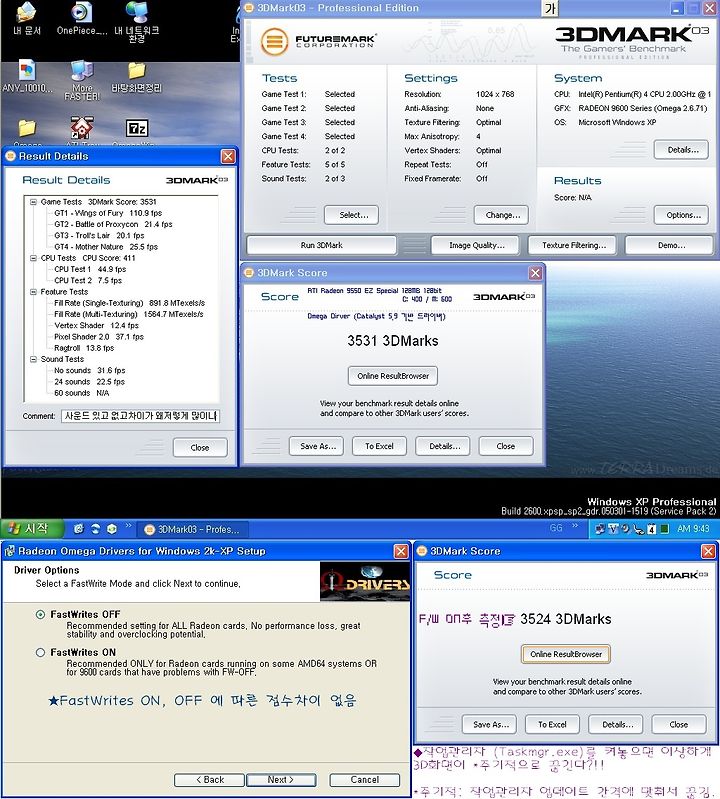The width and height of the screenshot is (720, 799).
Task: Click the taskbar clock AM 9:43
Action: [x=693, y=529]
